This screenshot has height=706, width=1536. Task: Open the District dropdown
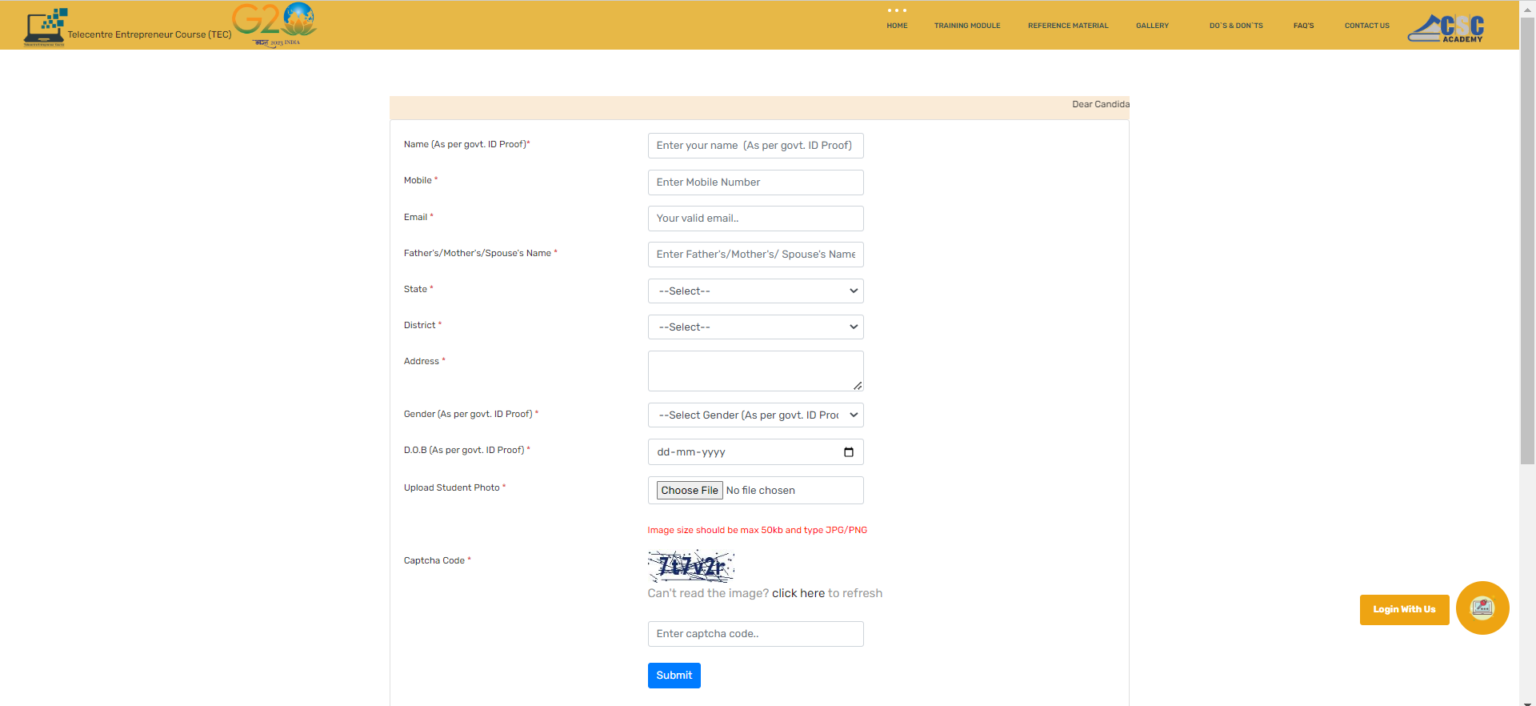tap(755, 327)
